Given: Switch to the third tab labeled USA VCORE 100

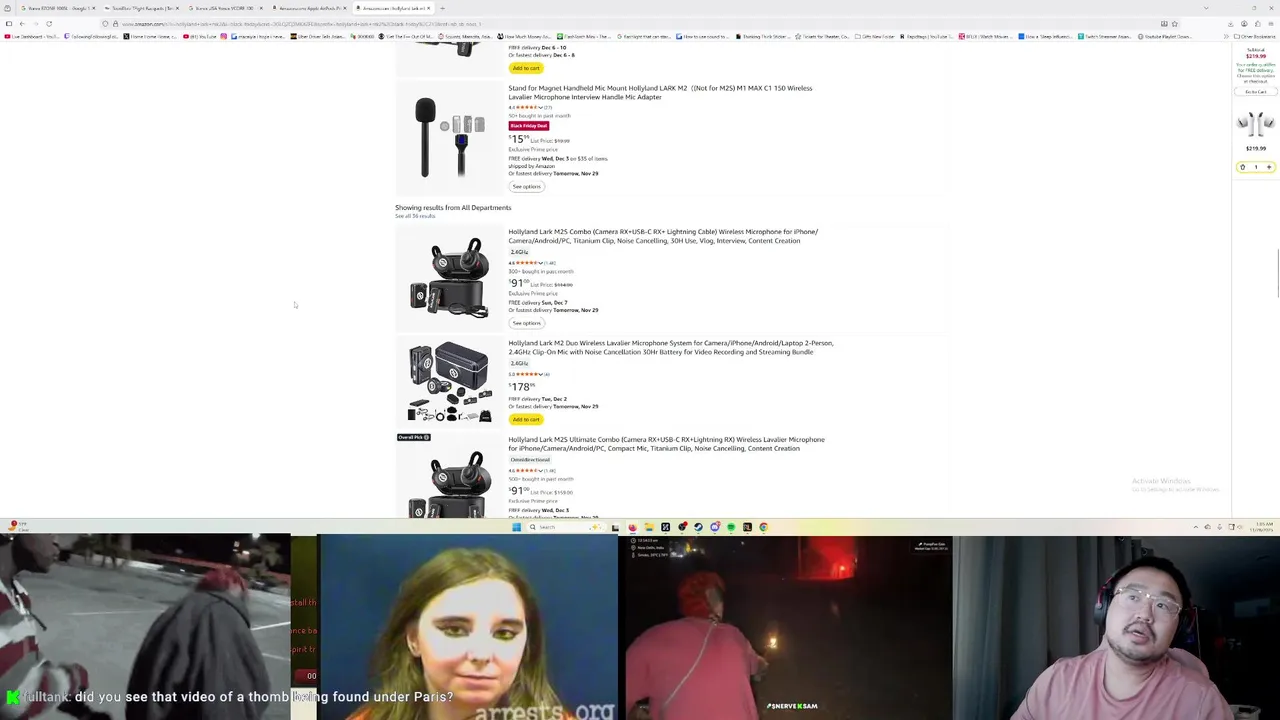Looking at the screenshot, I should [224, 8].
